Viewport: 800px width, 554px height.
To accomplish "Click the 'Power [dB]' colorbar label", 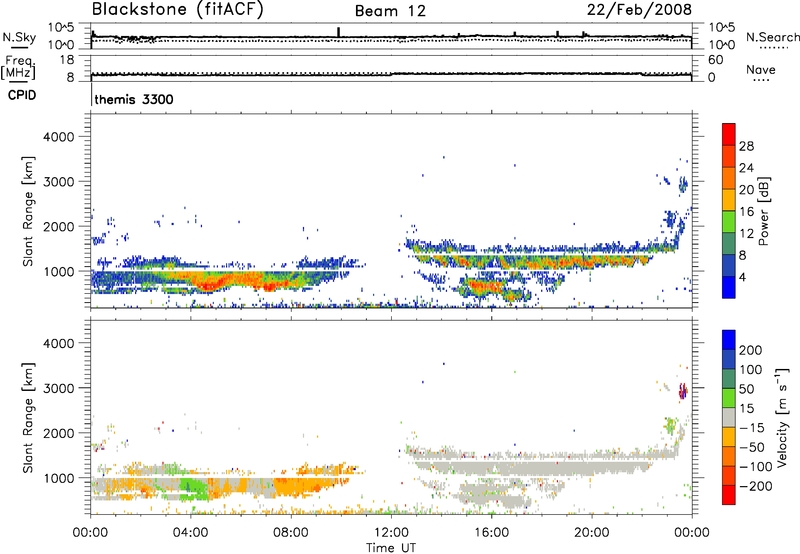I will pyautogui.click(x=764, y=211).
